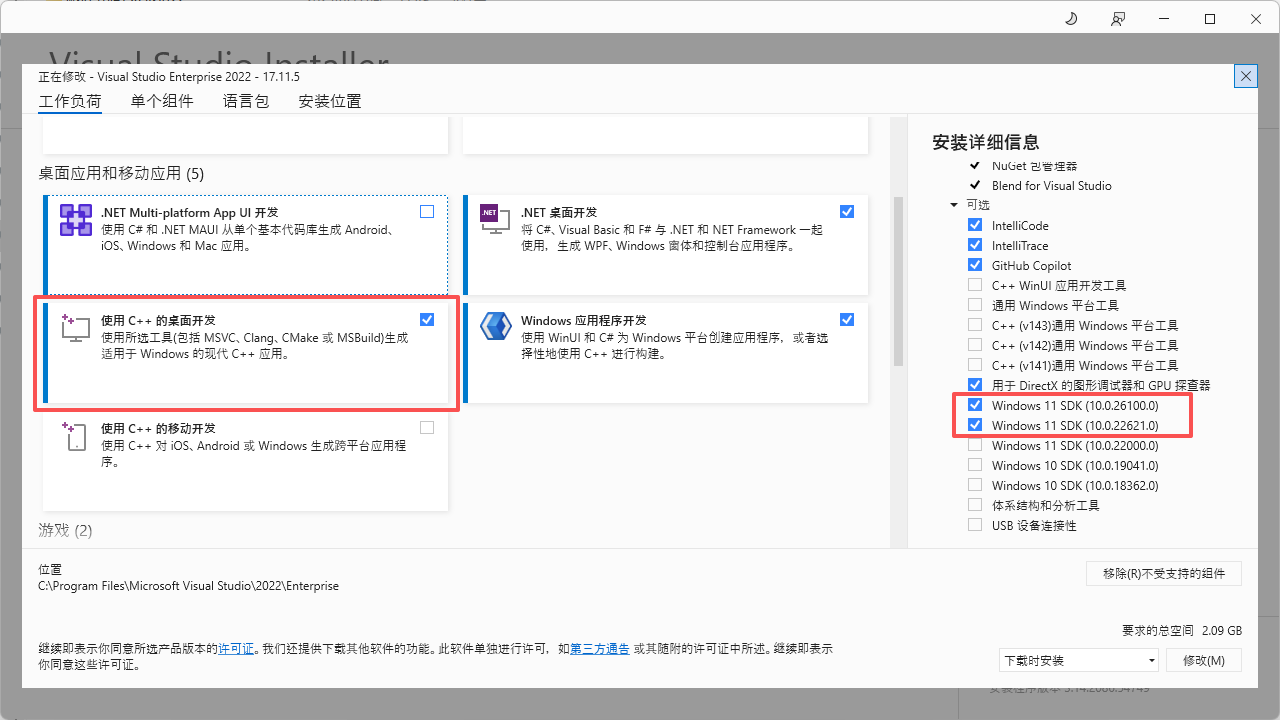Switch to the 工作负荷 tab
The image size is (1280, 720).
click(x=70, y=101)
